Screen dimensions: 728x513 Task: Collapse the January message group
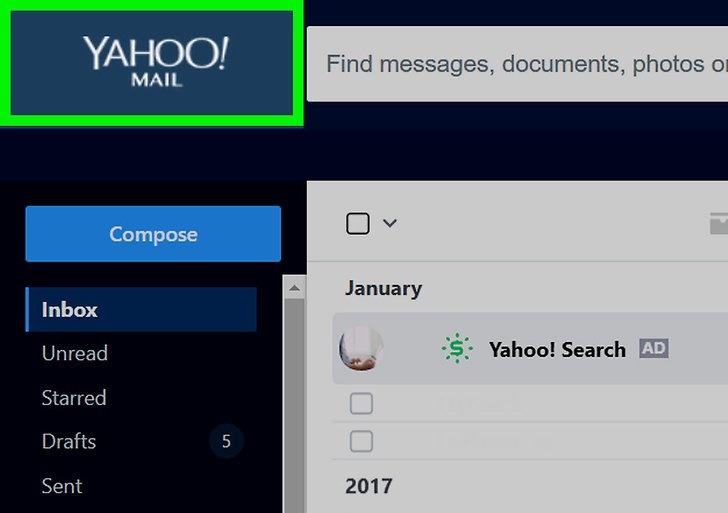[x=384, y=288]
